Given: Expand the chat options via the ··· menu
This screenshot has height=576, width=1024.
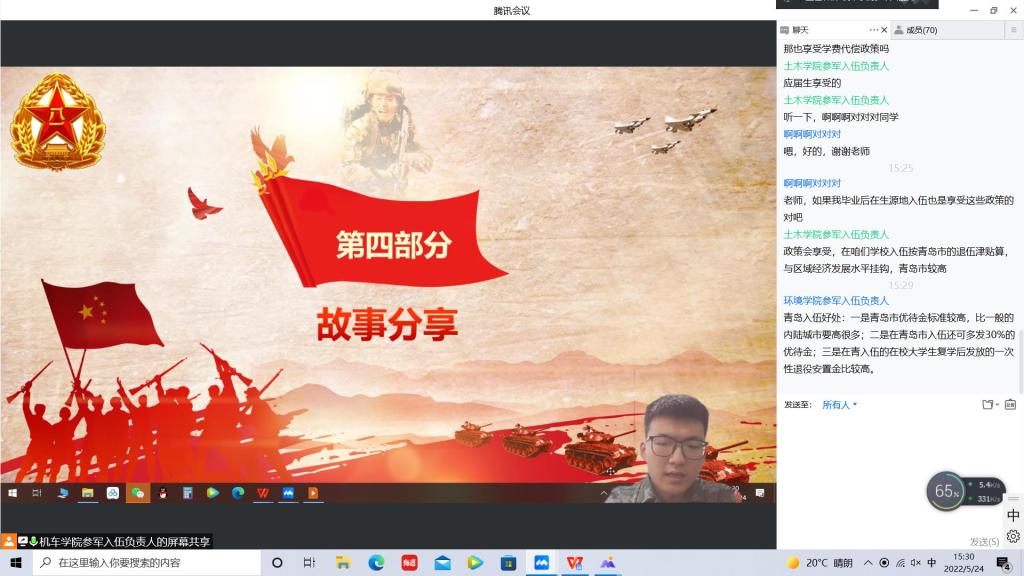Looking at the screenshot, I should point(873,30).
